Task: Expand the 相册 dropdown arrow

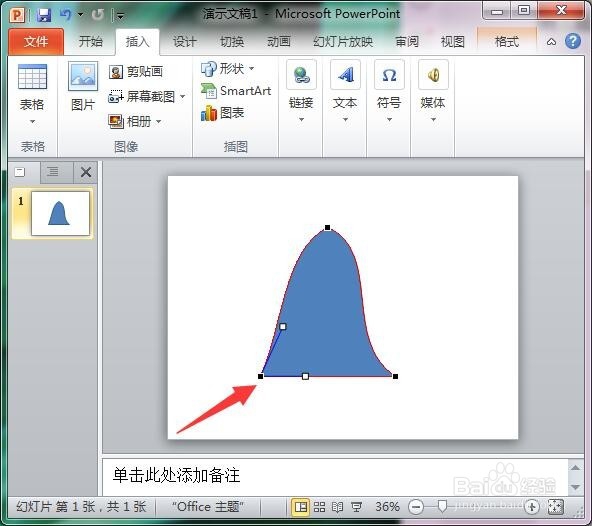Action: point(159,121)
